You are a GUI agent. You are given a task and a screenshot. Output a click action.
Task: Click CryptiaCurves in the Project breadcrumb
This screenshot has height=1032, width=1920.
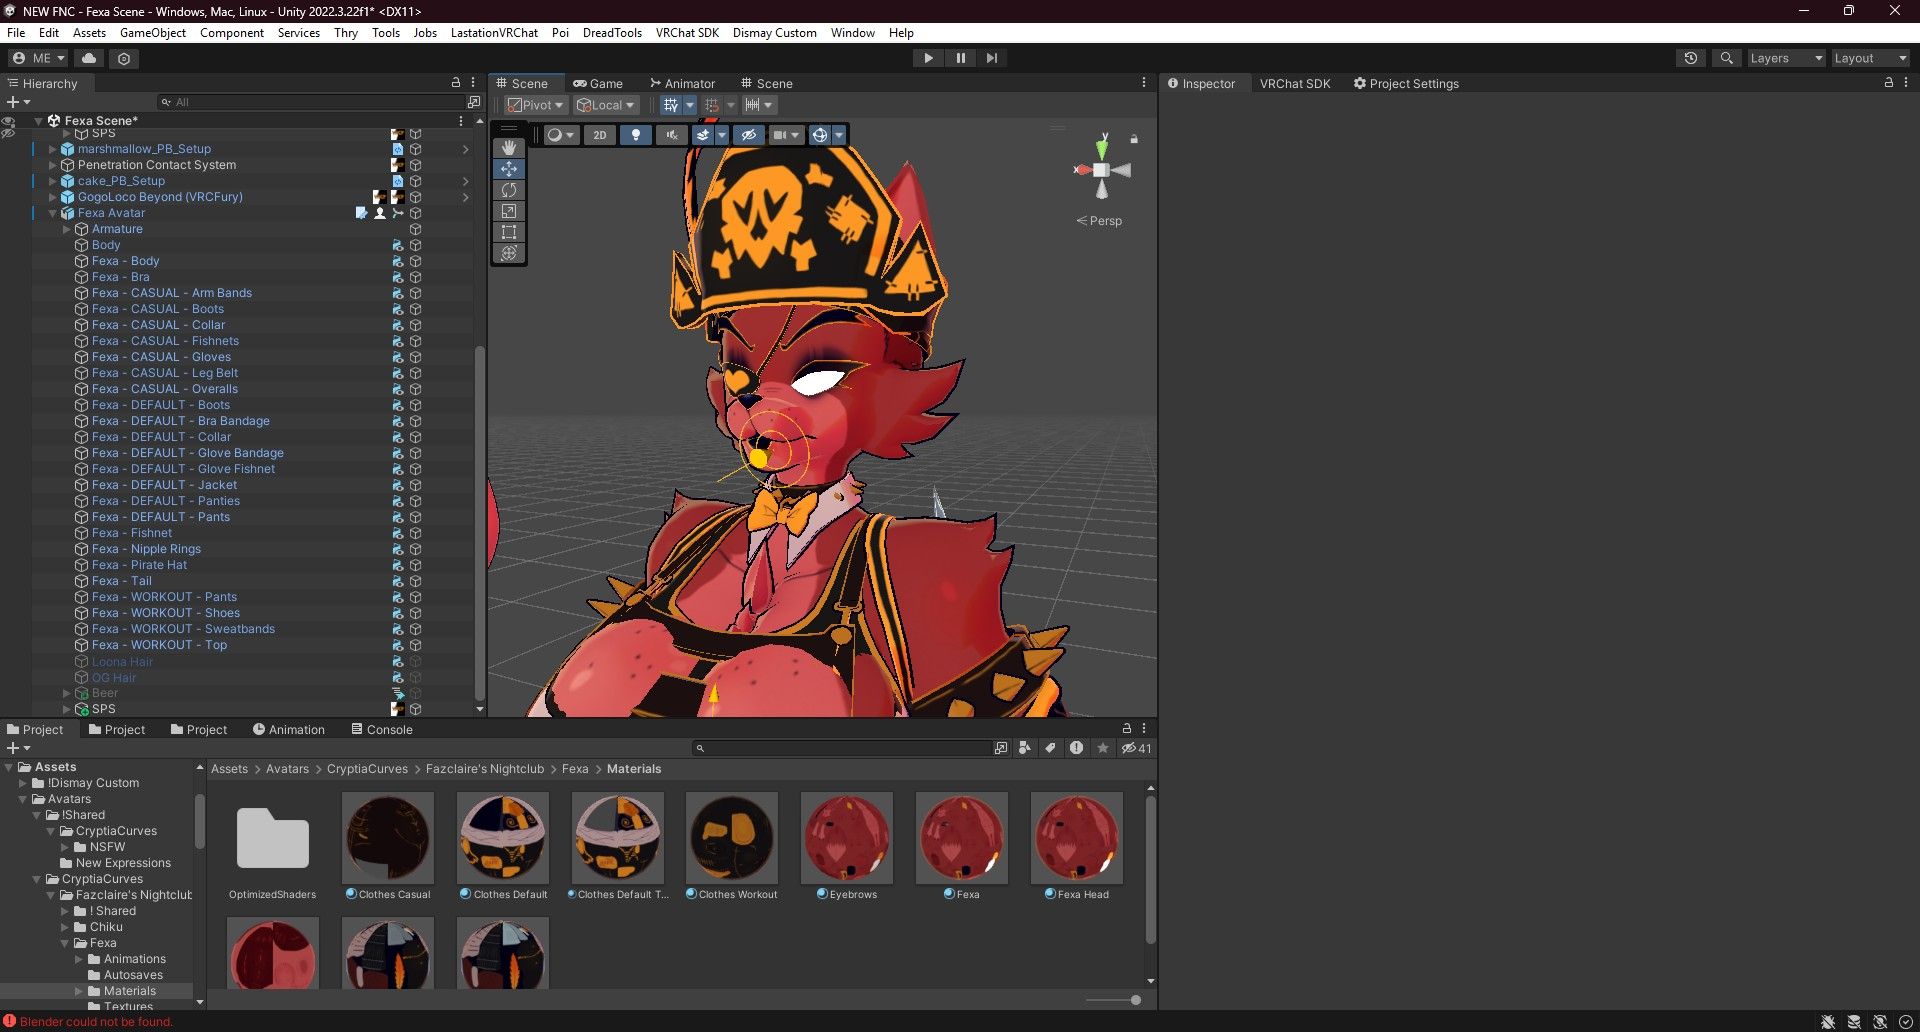367,769
